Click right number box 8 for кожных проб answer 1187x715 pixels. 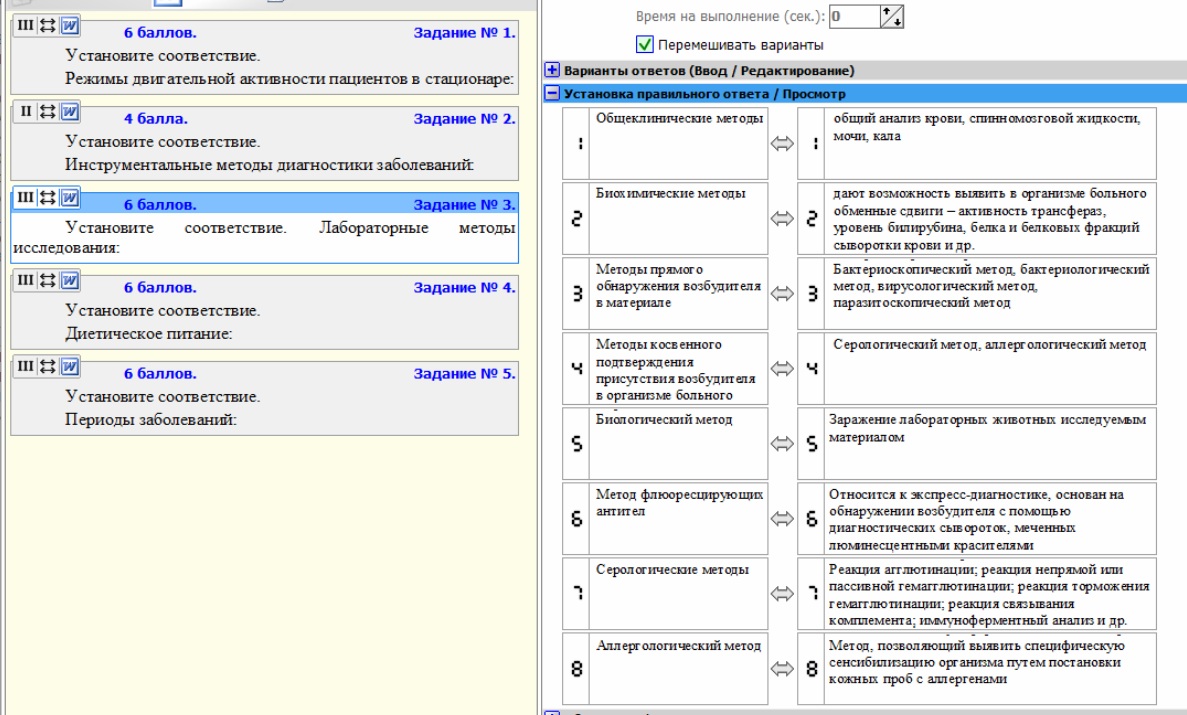(811, 669)
